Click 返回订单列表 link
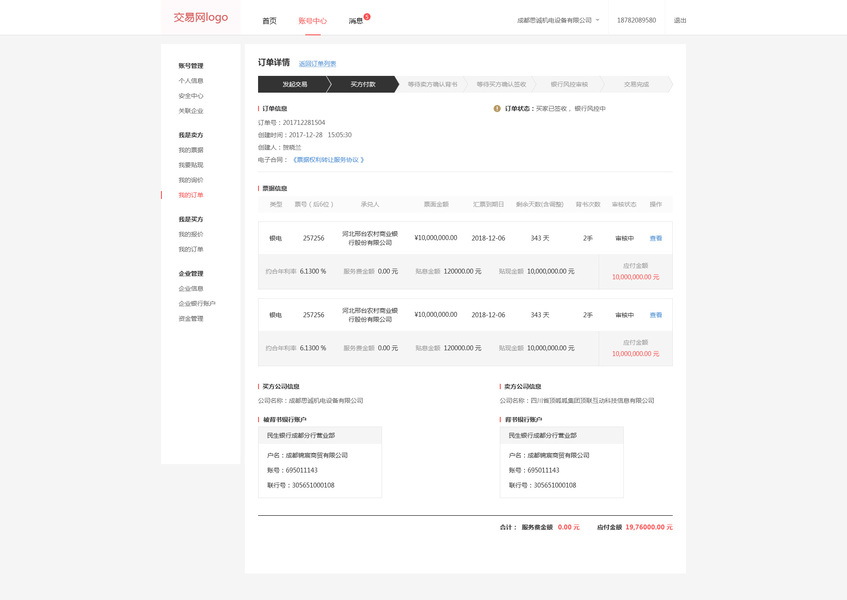This screenshot has height=600, width=847. pos(317,64)
